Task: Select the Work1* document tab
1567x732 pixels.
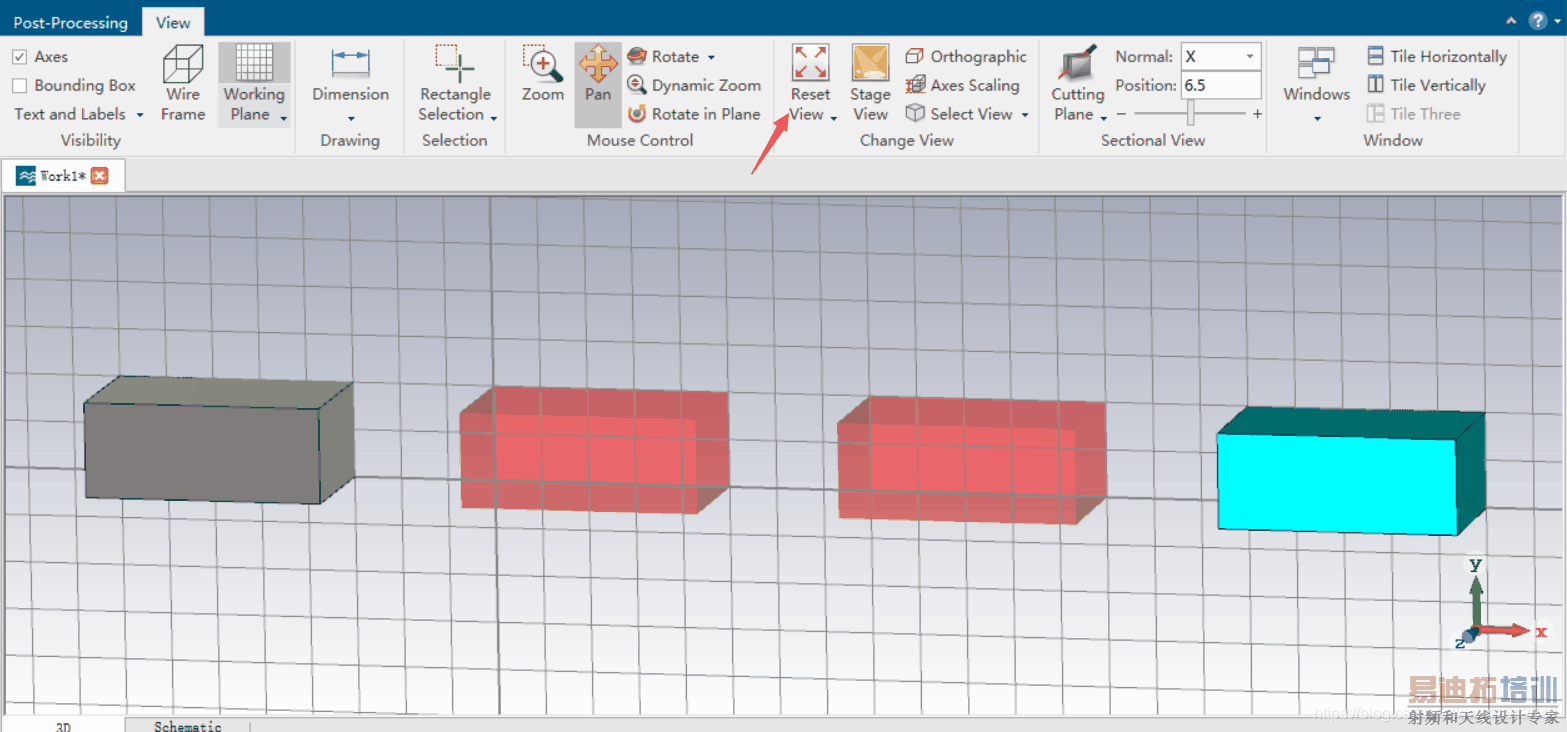Action: 62,176
